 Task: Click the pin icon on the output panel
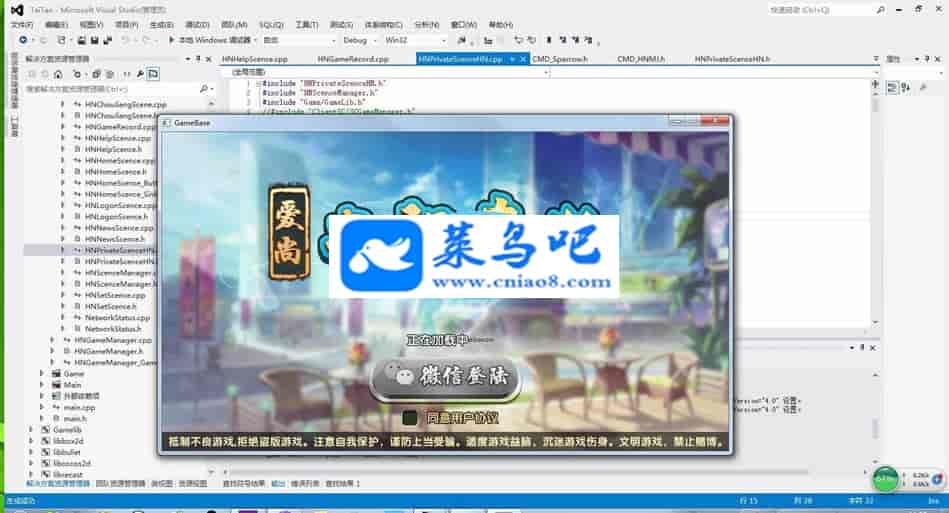click(862, 347)
